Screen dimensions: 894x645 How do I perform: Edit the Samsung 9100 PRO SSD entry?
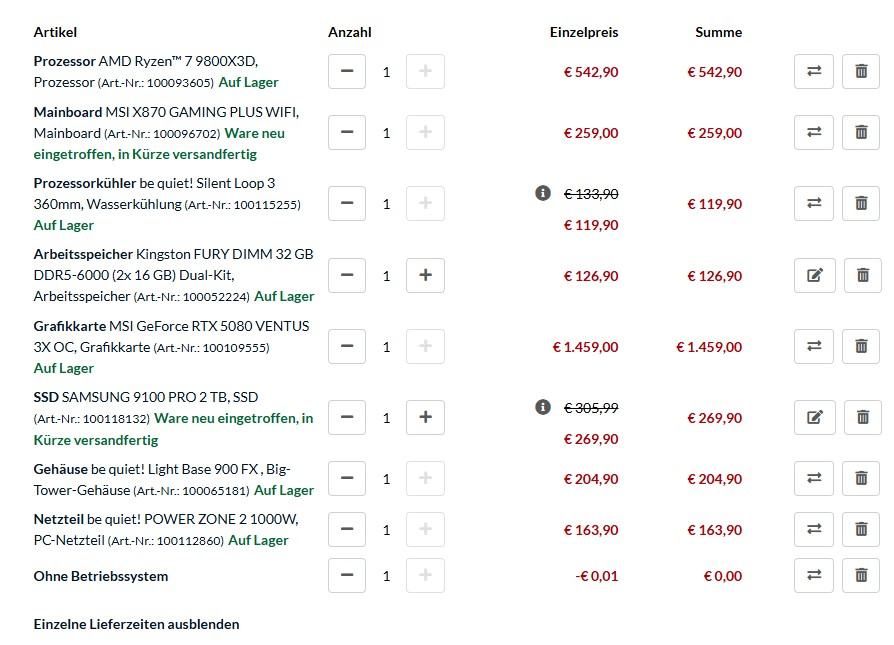(x=814, y=417)
